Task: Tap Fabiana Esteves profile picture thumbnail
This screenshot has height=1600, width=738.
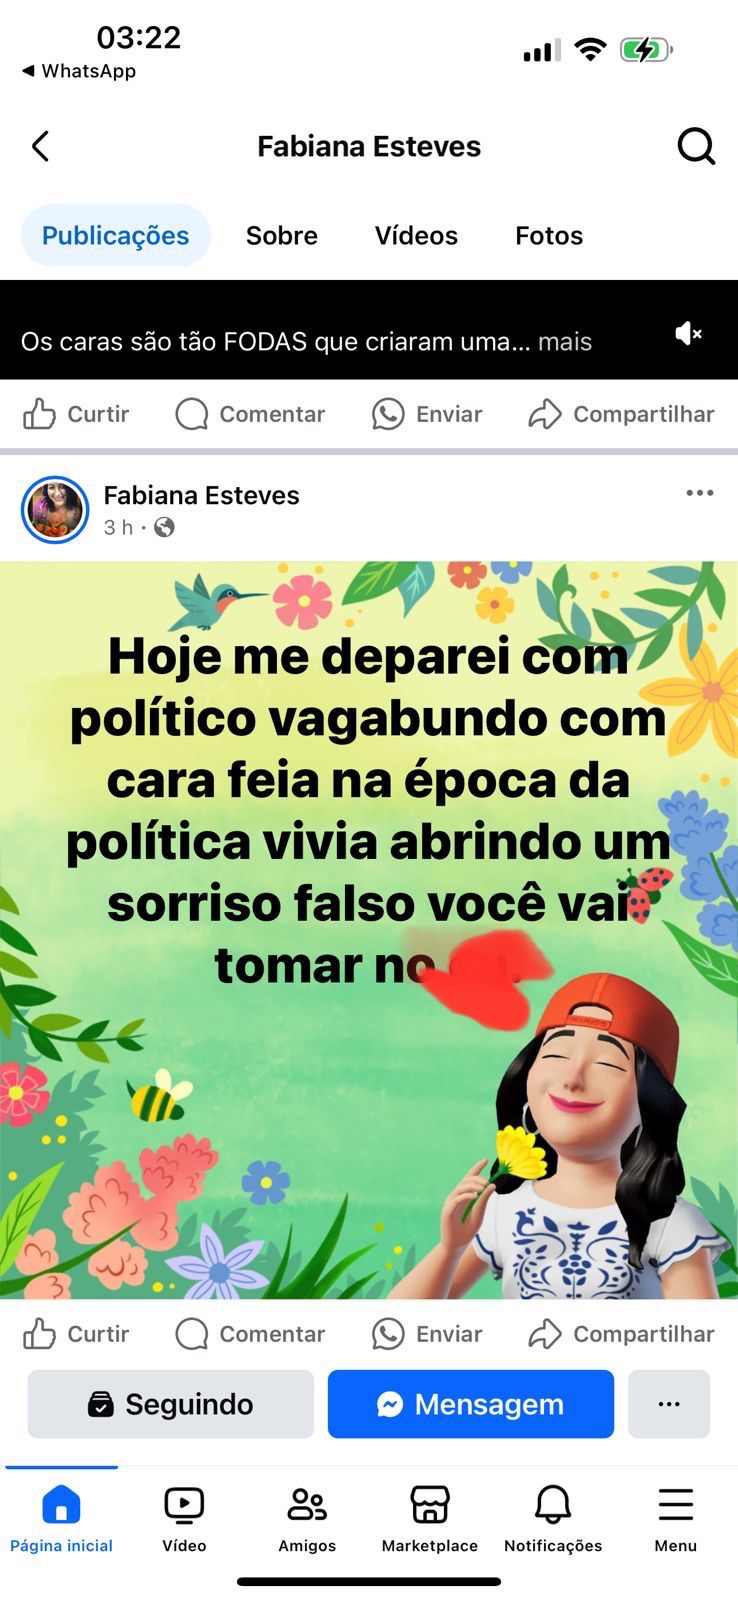Action: (55, 510)
